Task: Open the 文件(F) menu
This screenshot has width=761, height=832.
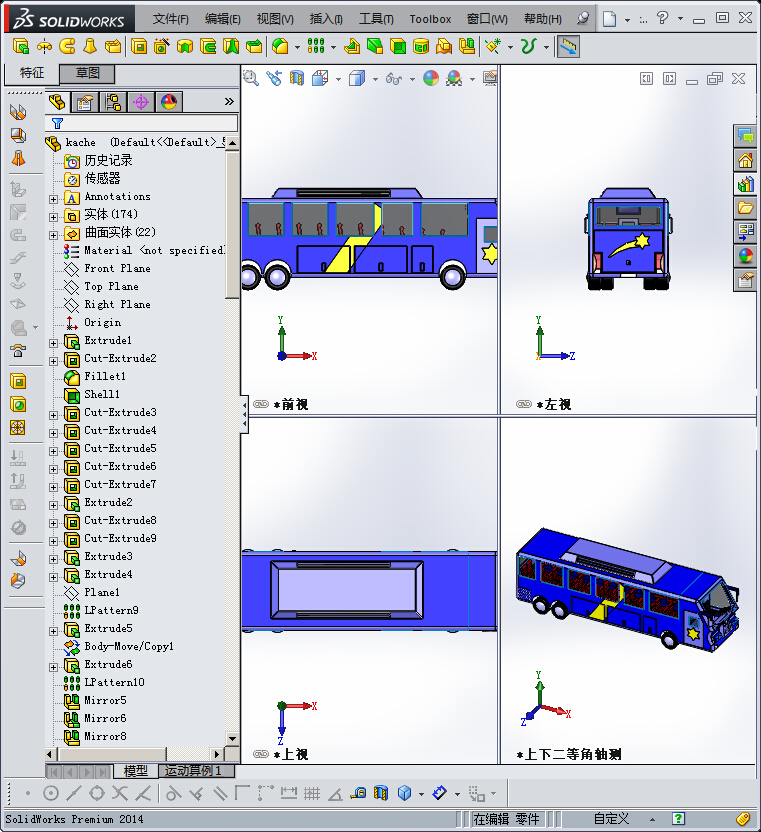Action: 170,19
